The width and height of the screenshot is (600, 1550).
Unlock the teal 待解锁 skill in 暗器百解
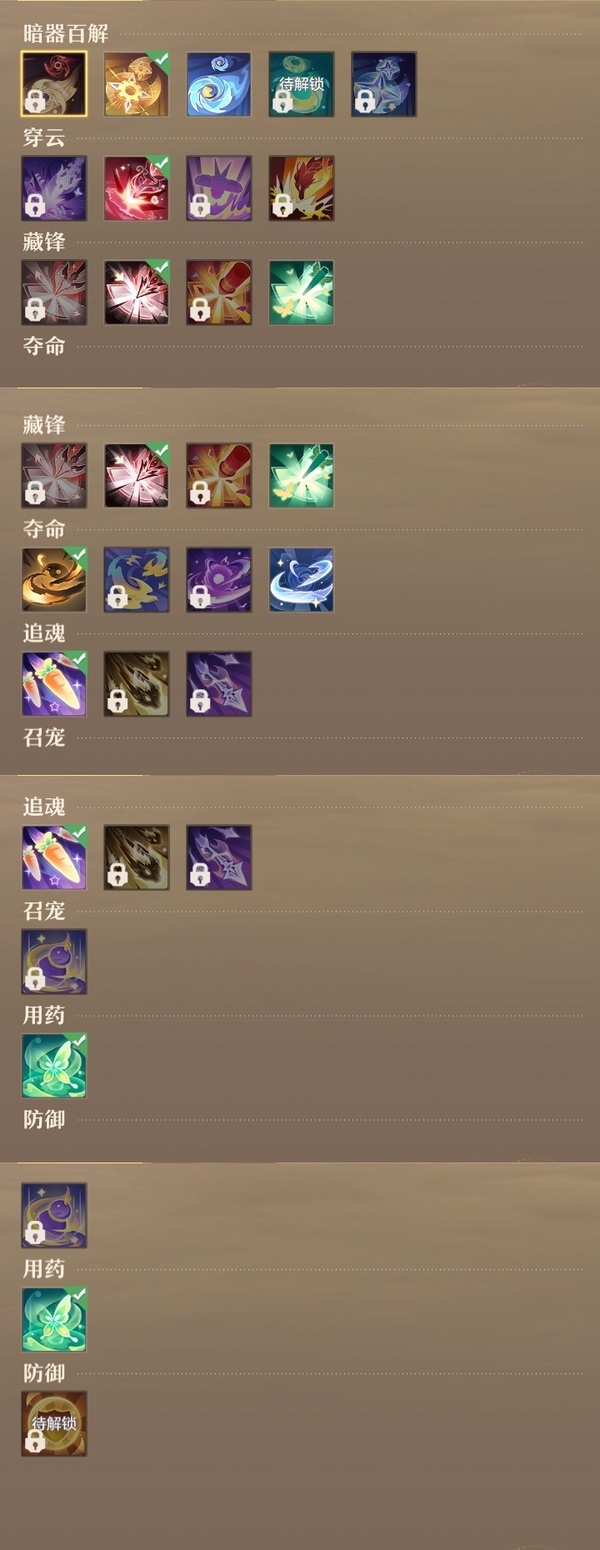click(x=301, y=84)
